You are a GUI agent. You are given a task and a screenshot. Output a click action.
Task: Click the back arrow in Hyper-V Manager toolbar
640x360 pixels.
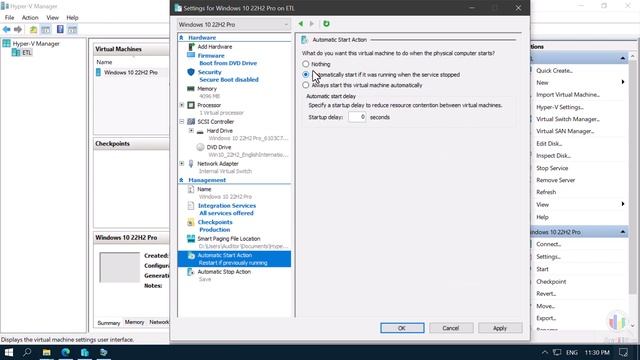7,29
